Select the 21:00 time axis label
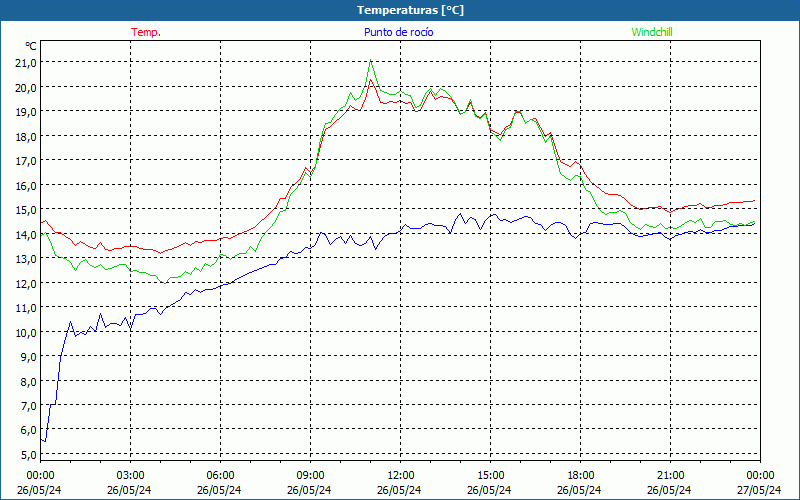This screenshot has height=500, width=800. coord(670,475)
